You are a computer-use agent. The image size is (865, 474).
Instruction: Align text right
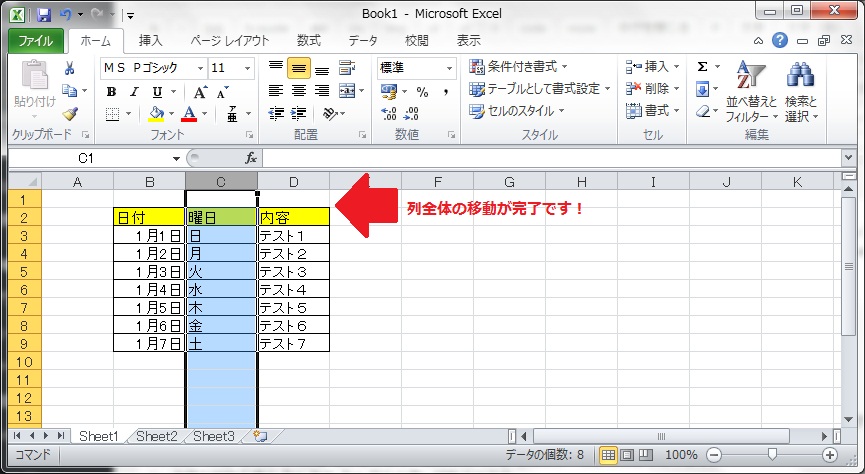point(322,90)
